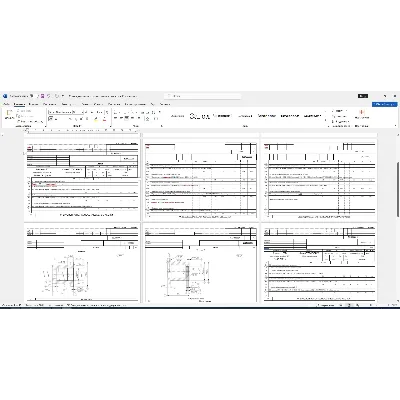Click the Undo arrow in the quick access toolbar
400x400 pixels.
coord(49,96)
